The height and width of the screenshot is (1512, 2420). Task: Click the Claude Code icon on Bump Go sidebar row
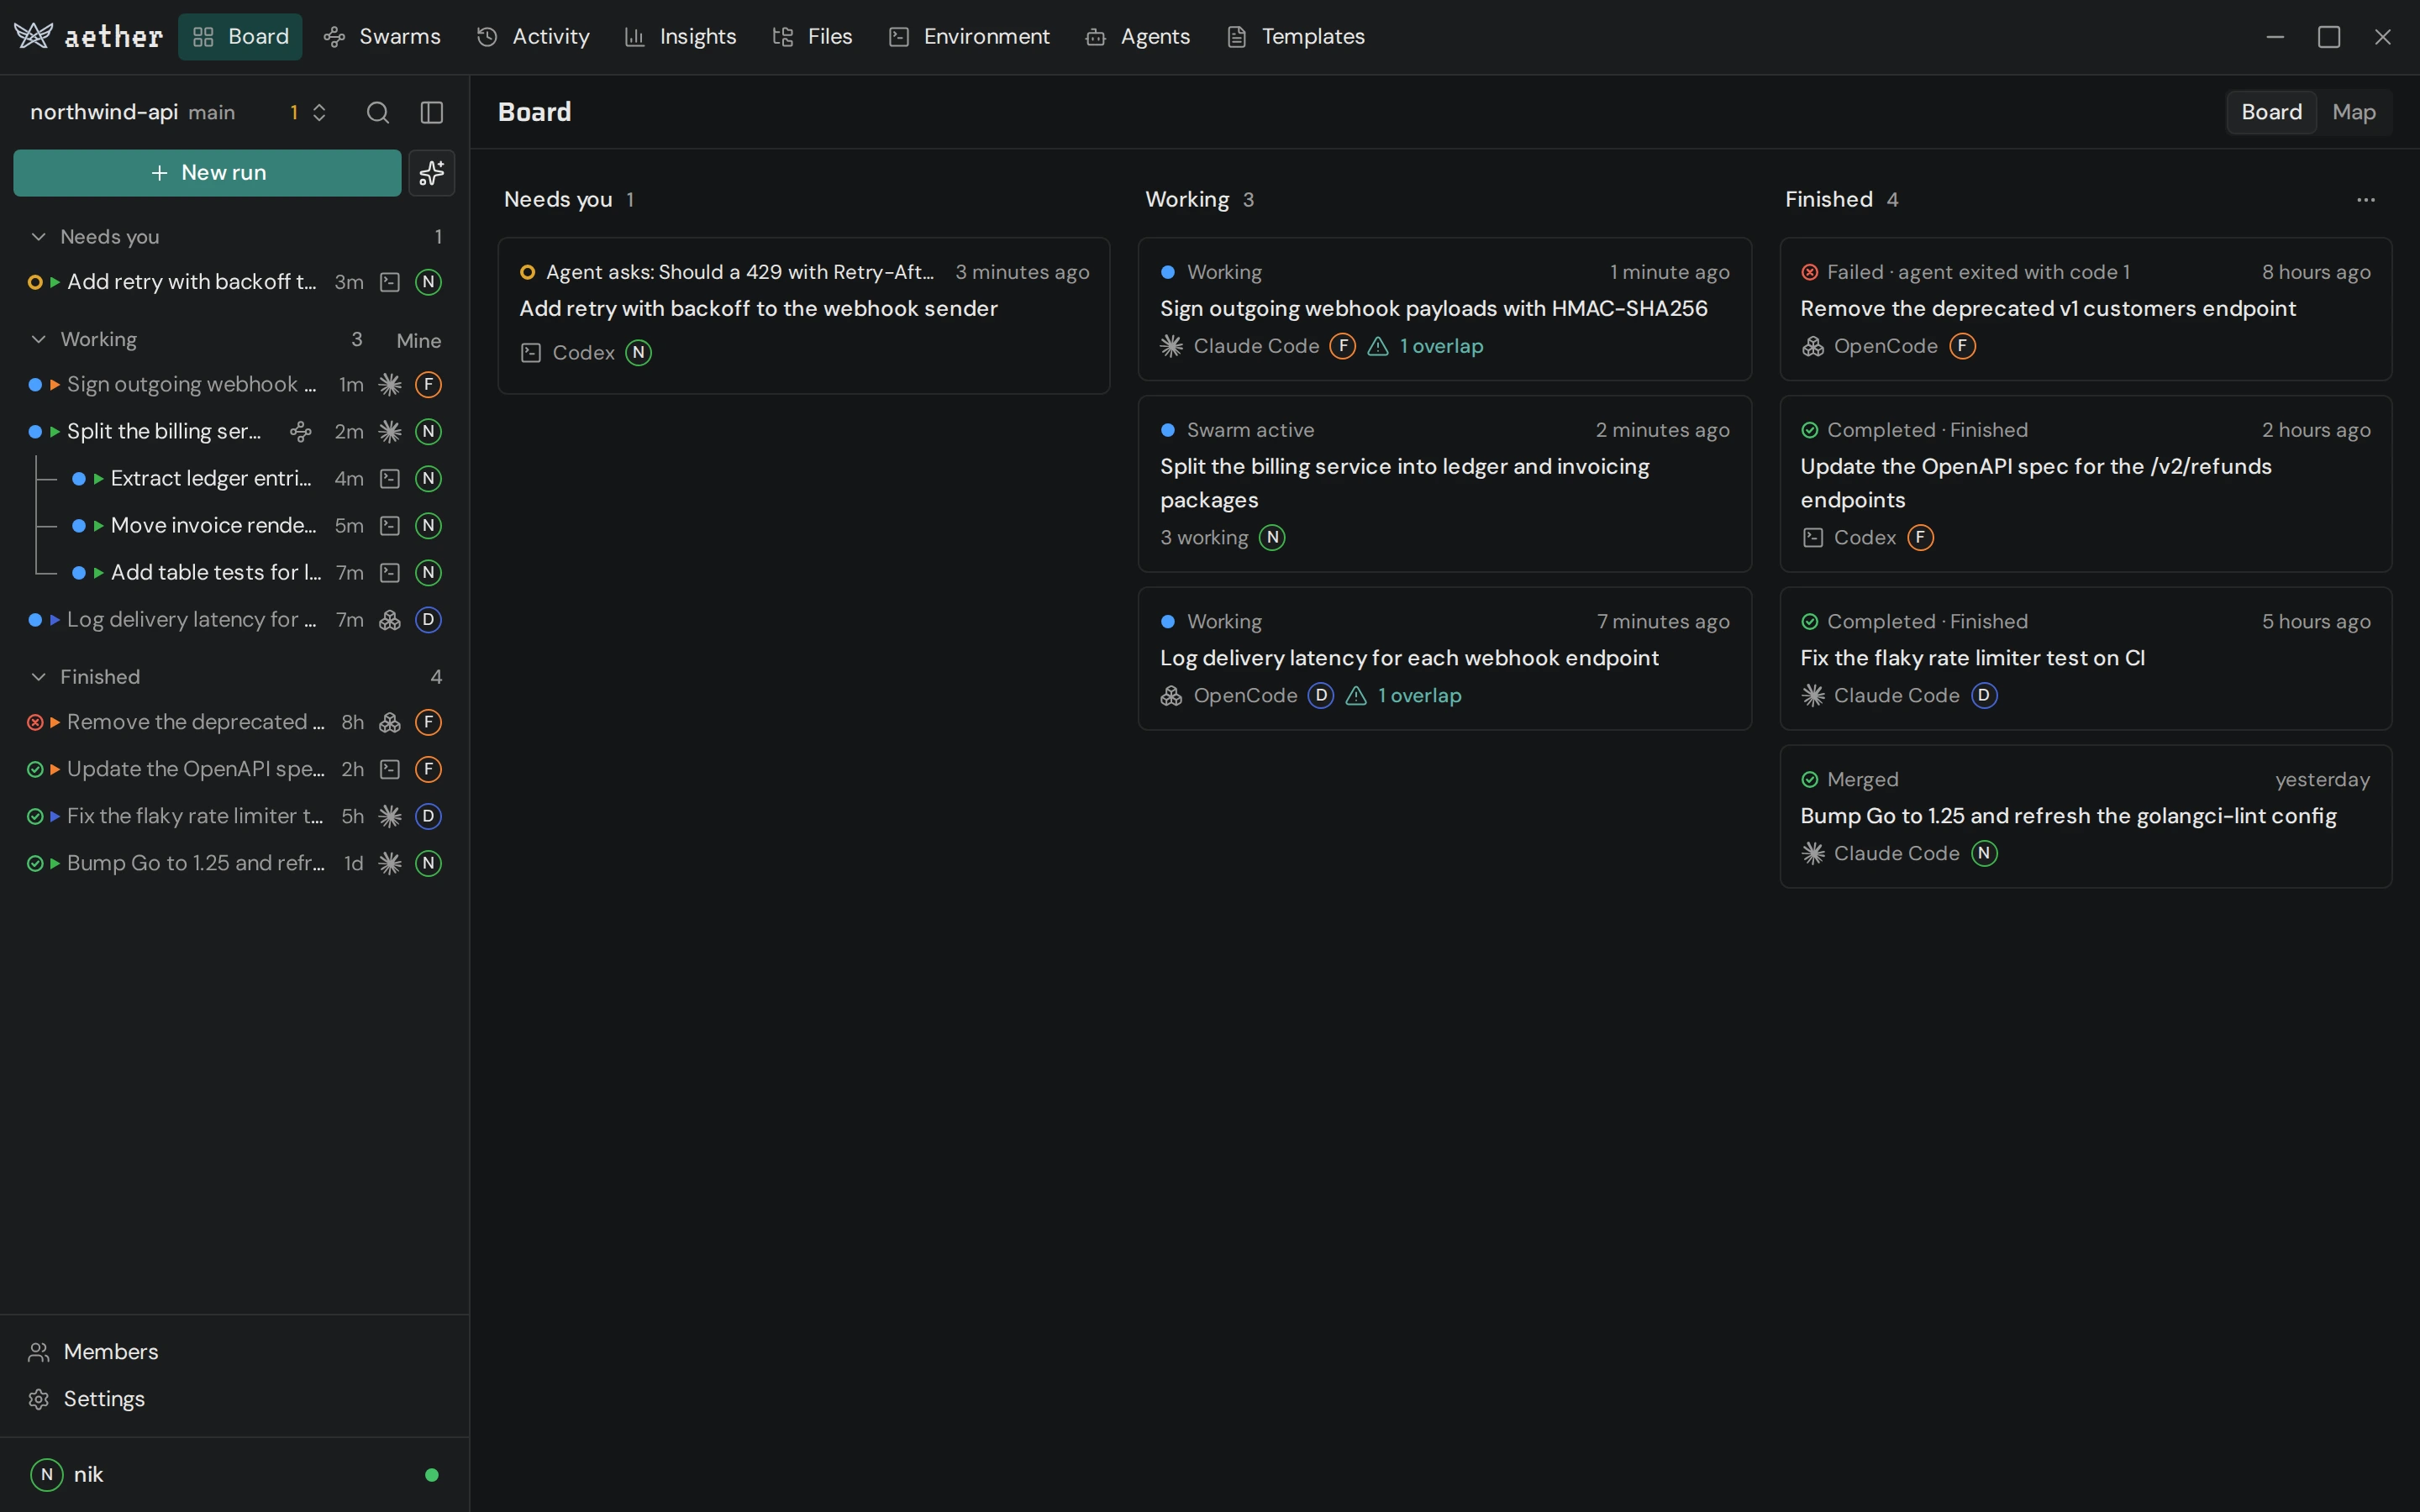click(390, 863)
